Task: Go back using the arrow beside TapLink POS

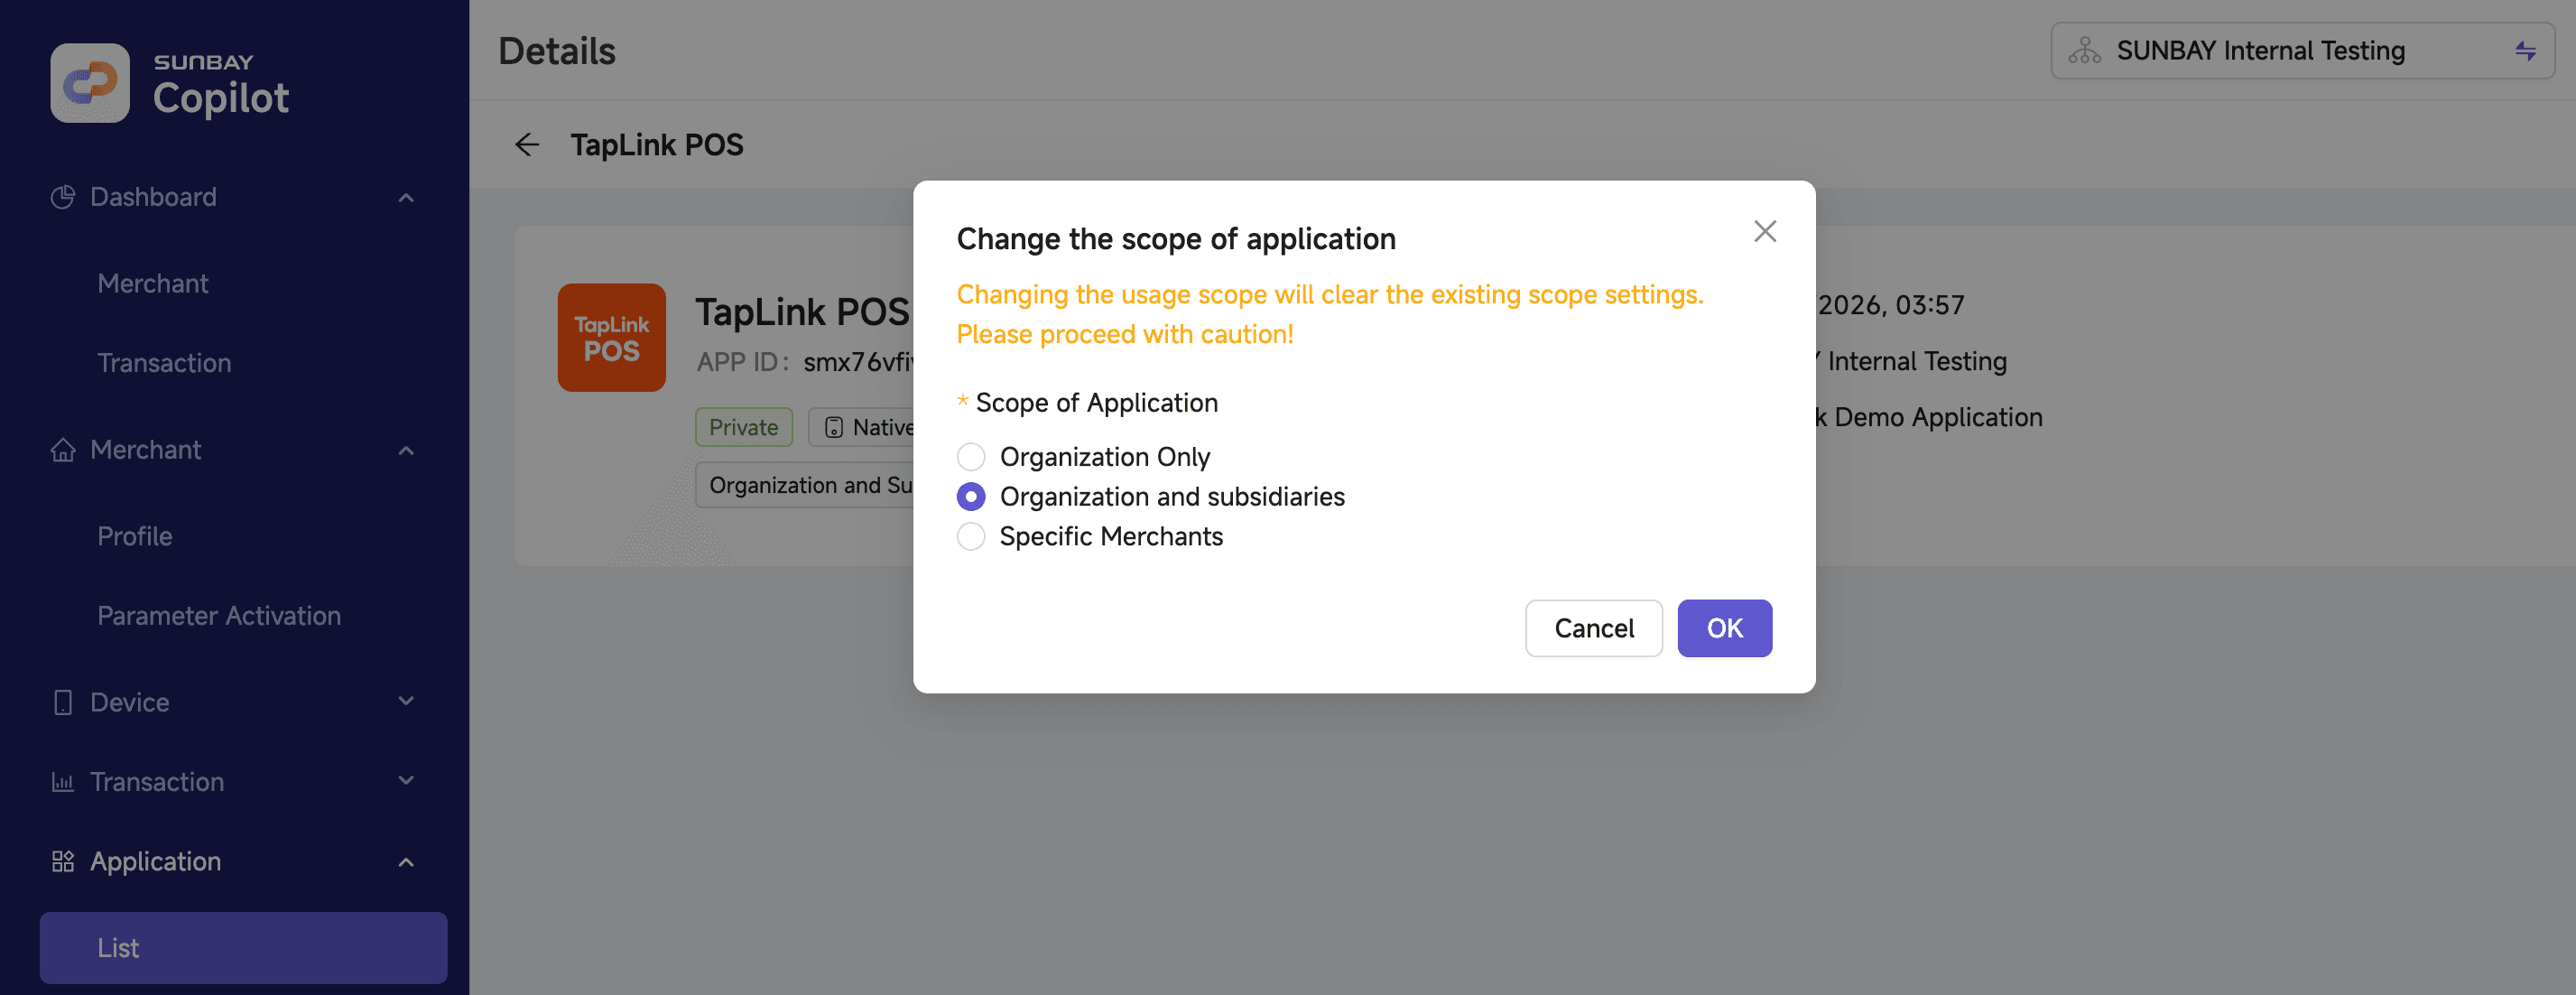Action: pyautogui.click(x=527, y=145)
